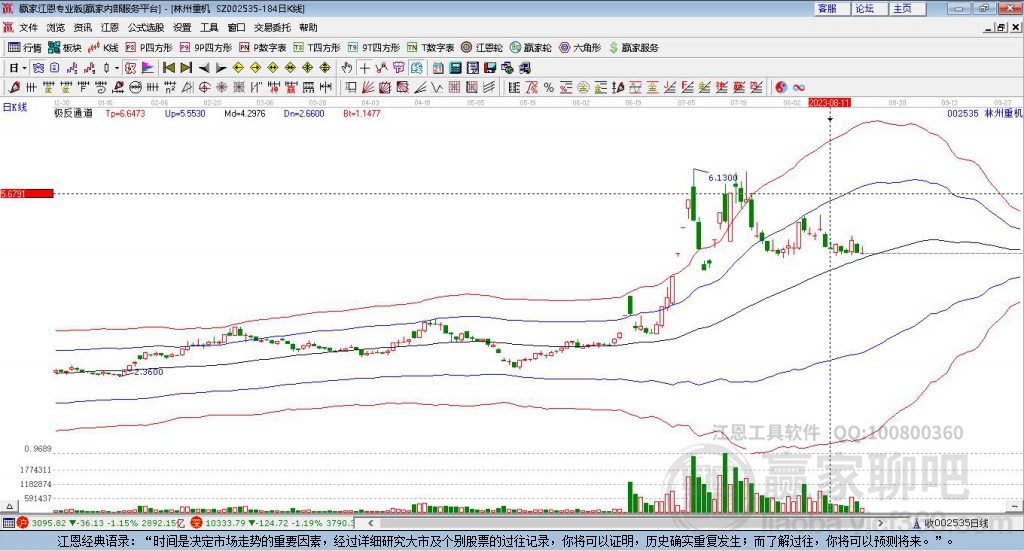Open 赢家服务 services
Image resolution: width=1024 pixels, height=551 pixels.
click(x=633, y=48)
